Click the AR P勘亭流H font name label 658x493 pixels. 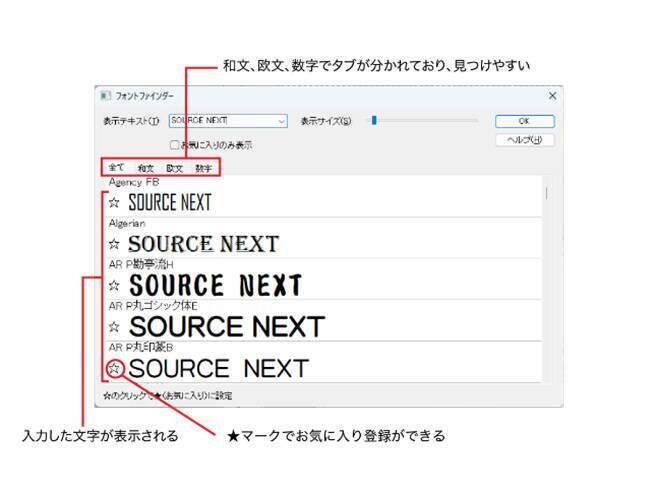point(141,264)
